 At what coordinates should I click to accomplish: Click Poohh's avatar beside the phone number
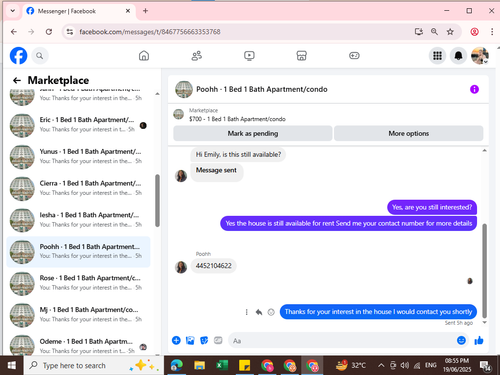click(x=181, y=267)
